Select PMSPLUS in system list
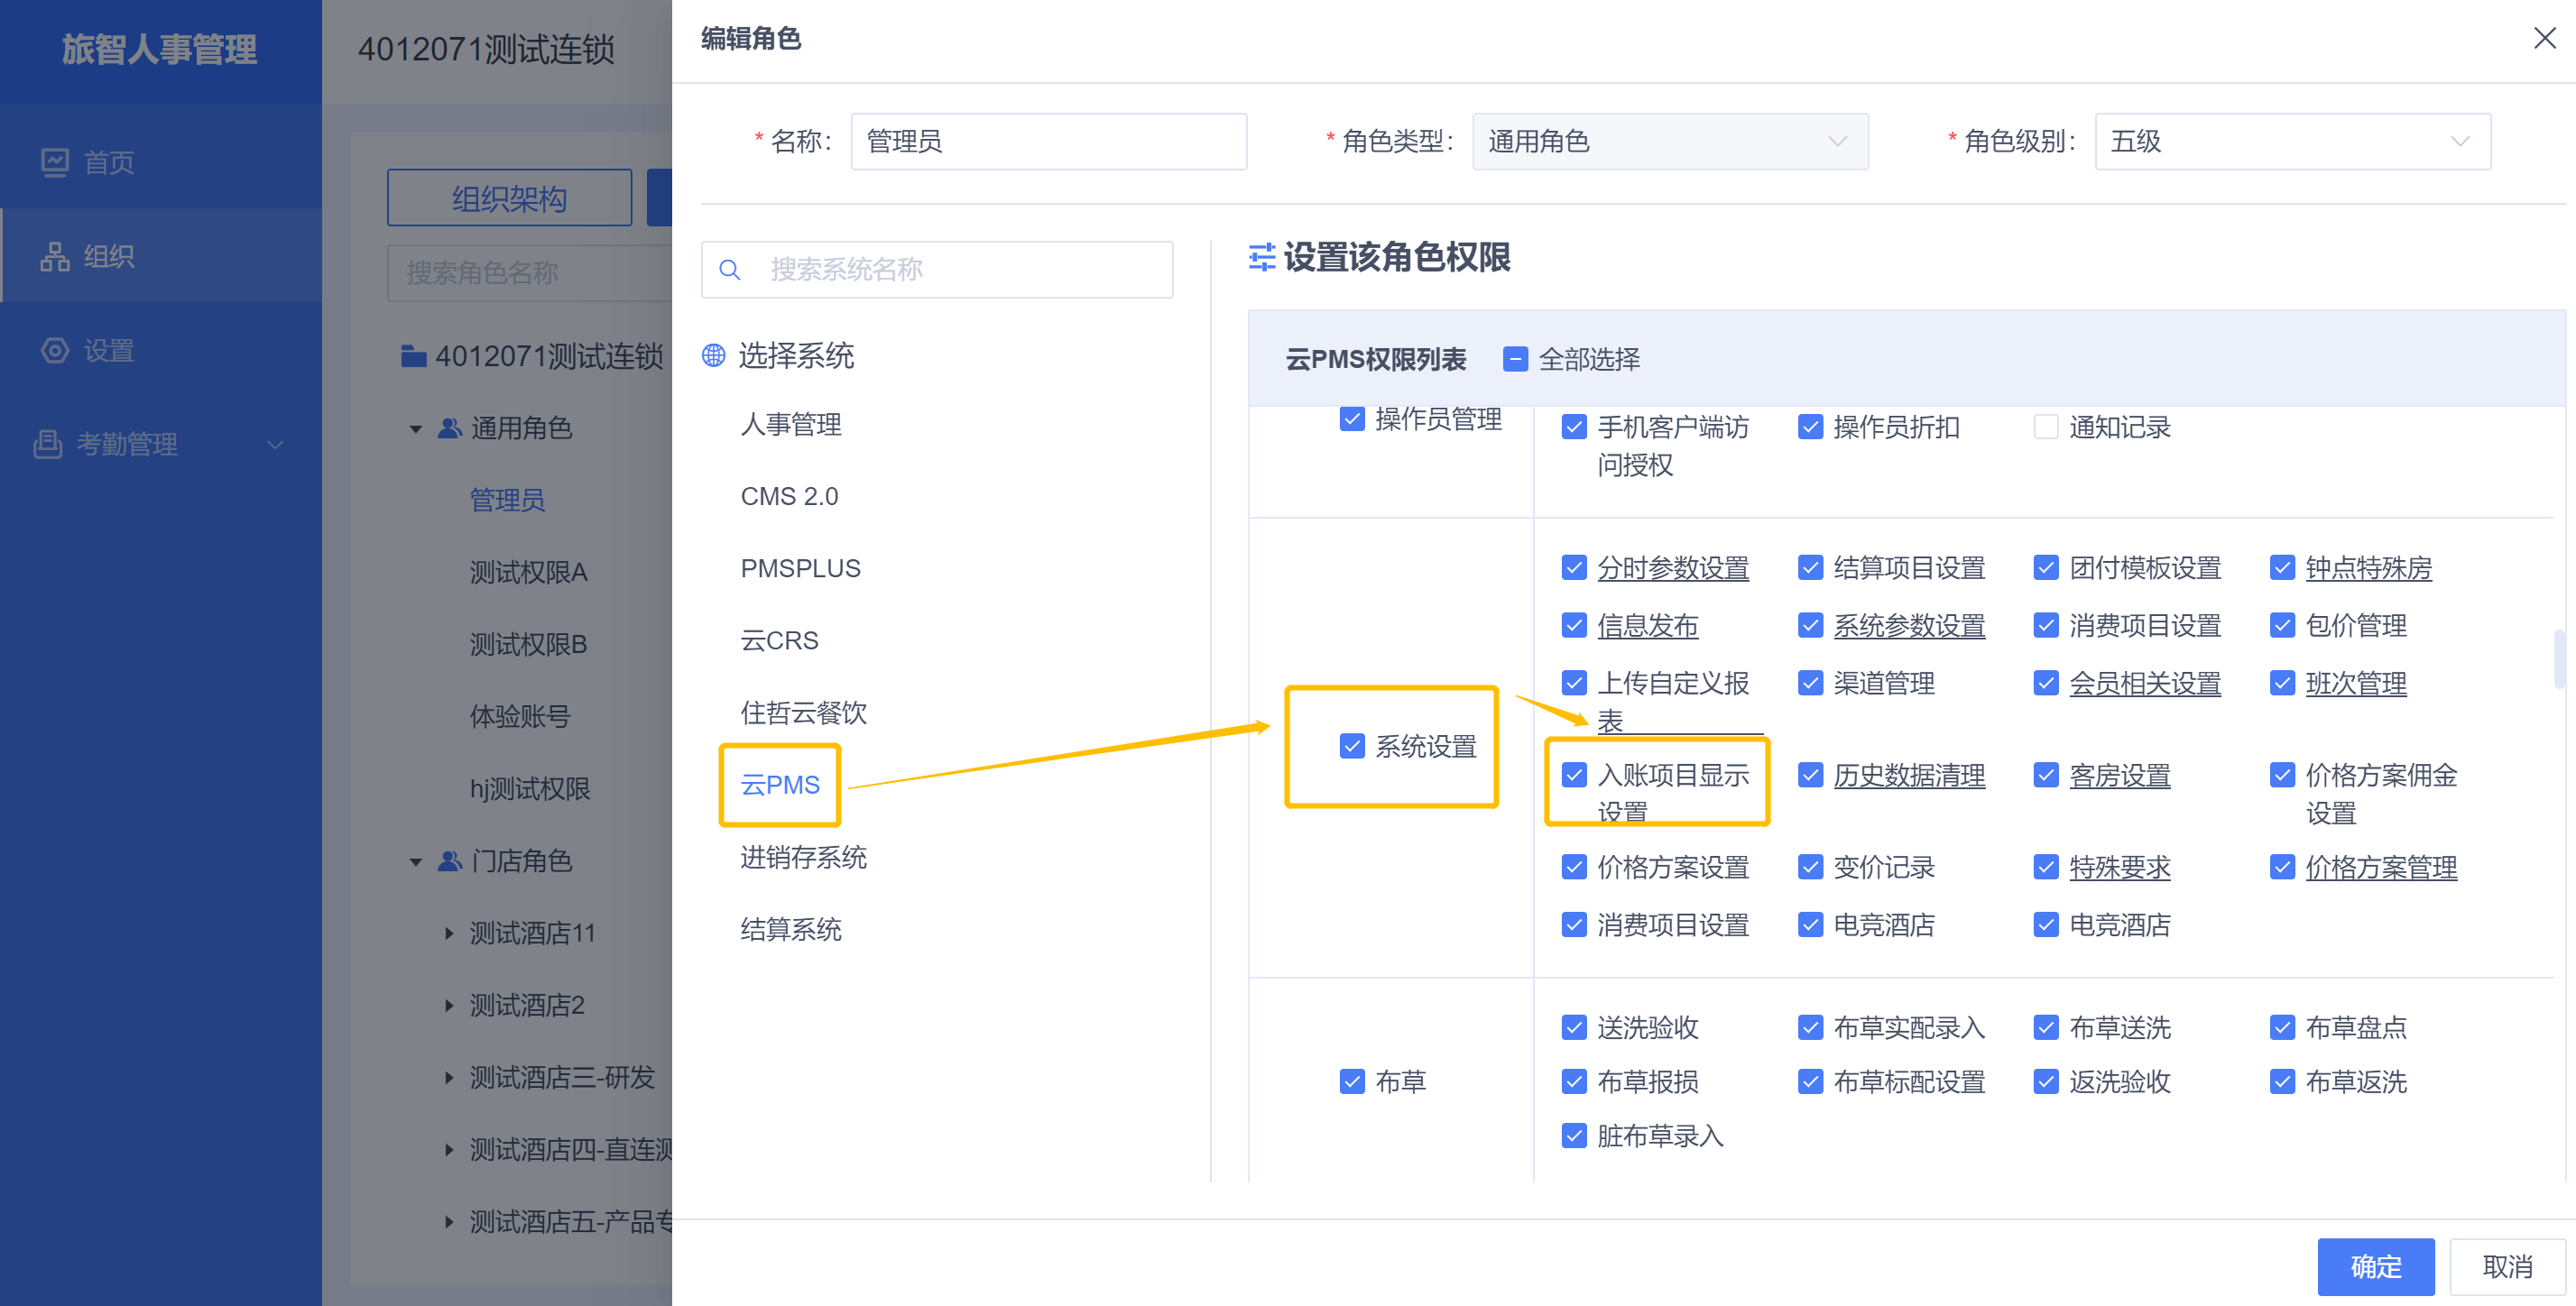 coord(800,568)
